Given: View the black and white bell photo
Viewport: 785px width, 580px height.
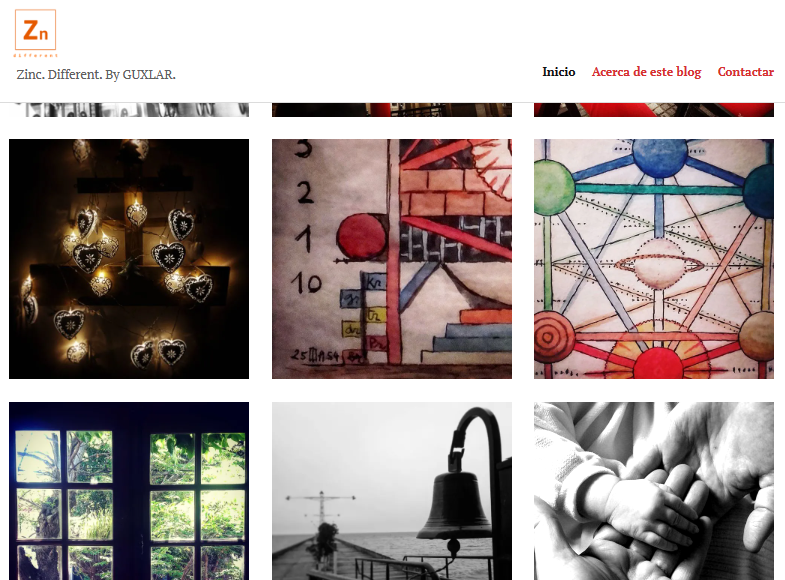Looking at the screenshot, I should (391, 491).
